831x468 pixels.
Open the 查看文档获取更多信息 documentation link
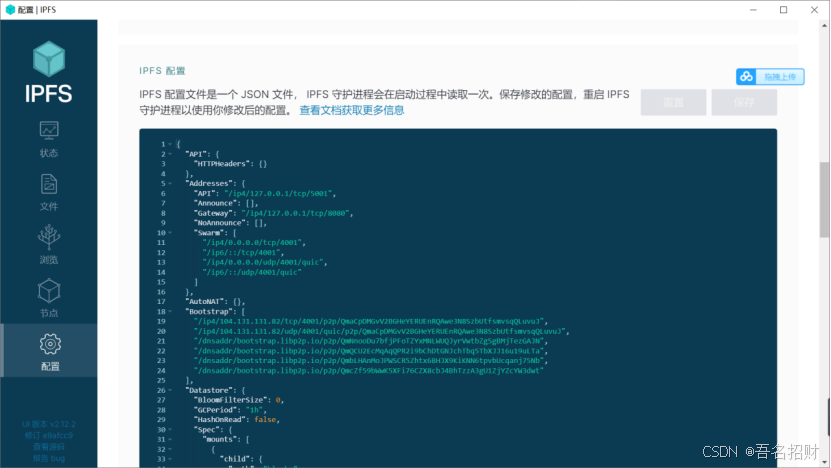(352, 110)
